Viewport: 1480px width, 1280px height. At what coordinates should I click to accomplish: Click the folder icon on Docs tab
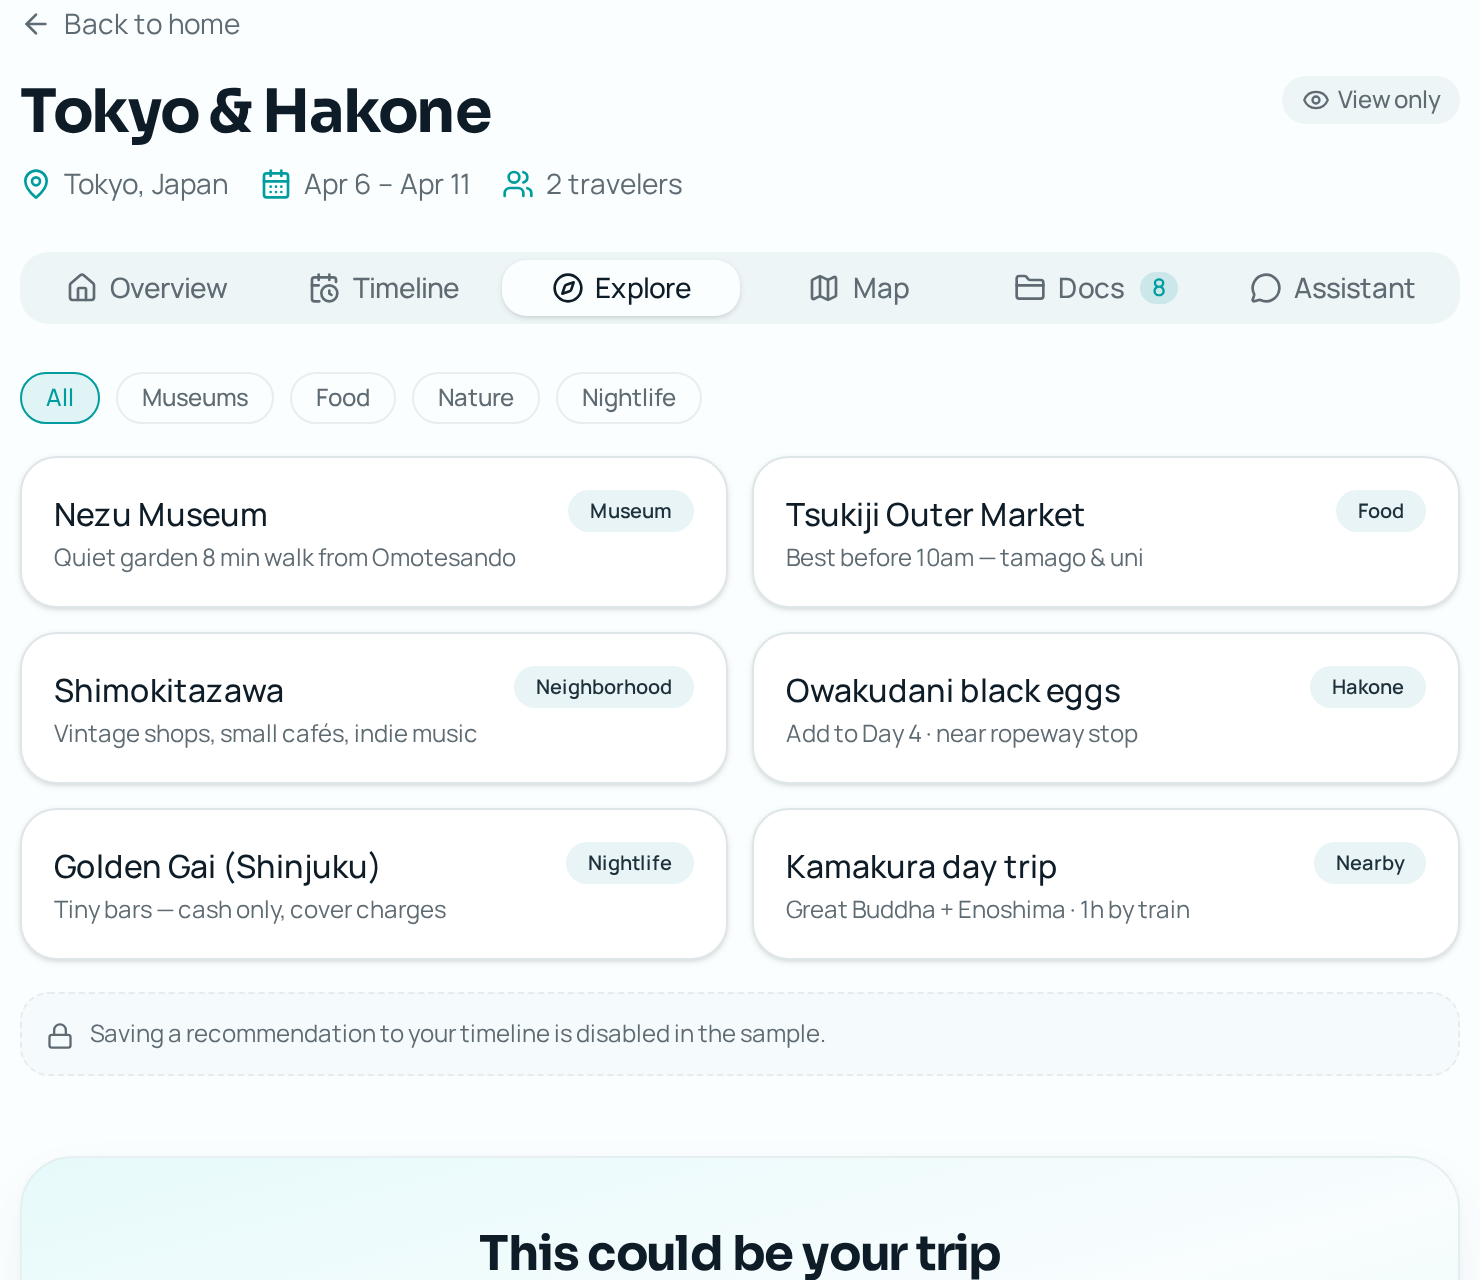(1030, 288)
